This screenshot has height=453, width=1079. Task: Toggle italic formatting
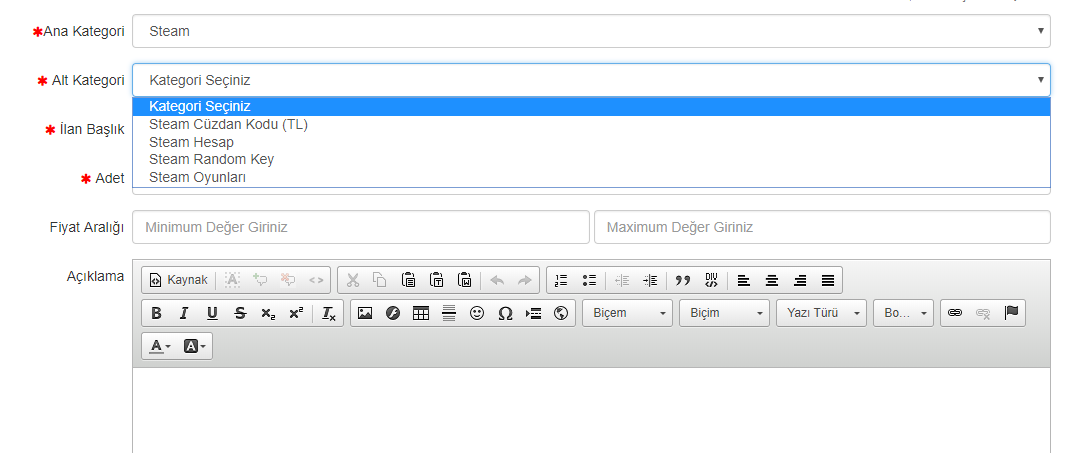tap(184, 313)
